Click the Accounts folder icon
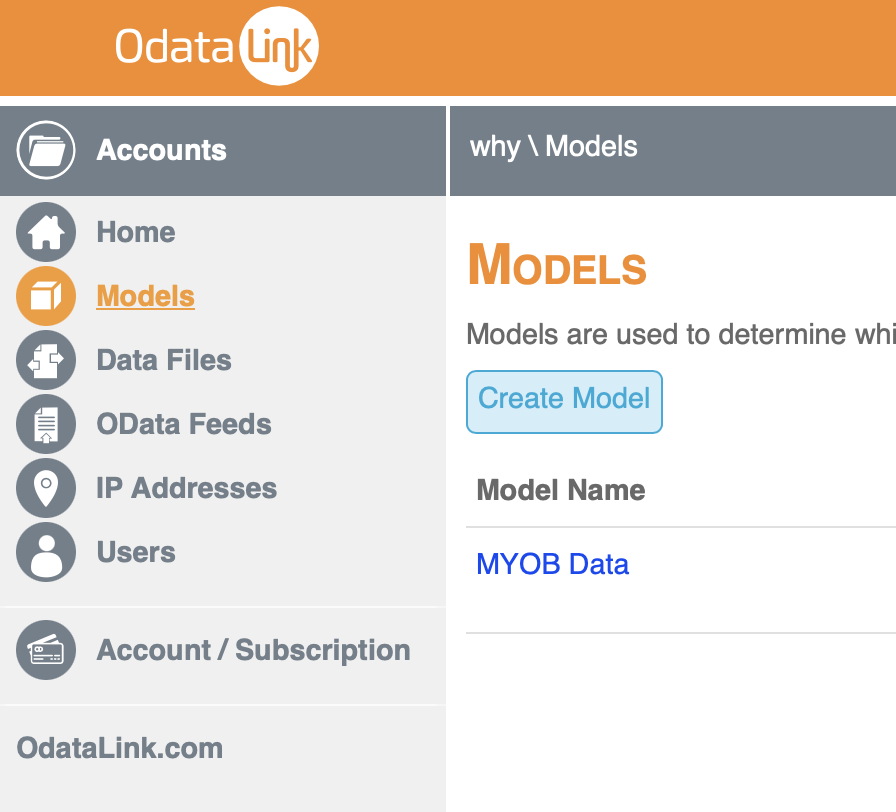Image resolution: width=896 pixels, height=812 pixels. coord(46,150)
